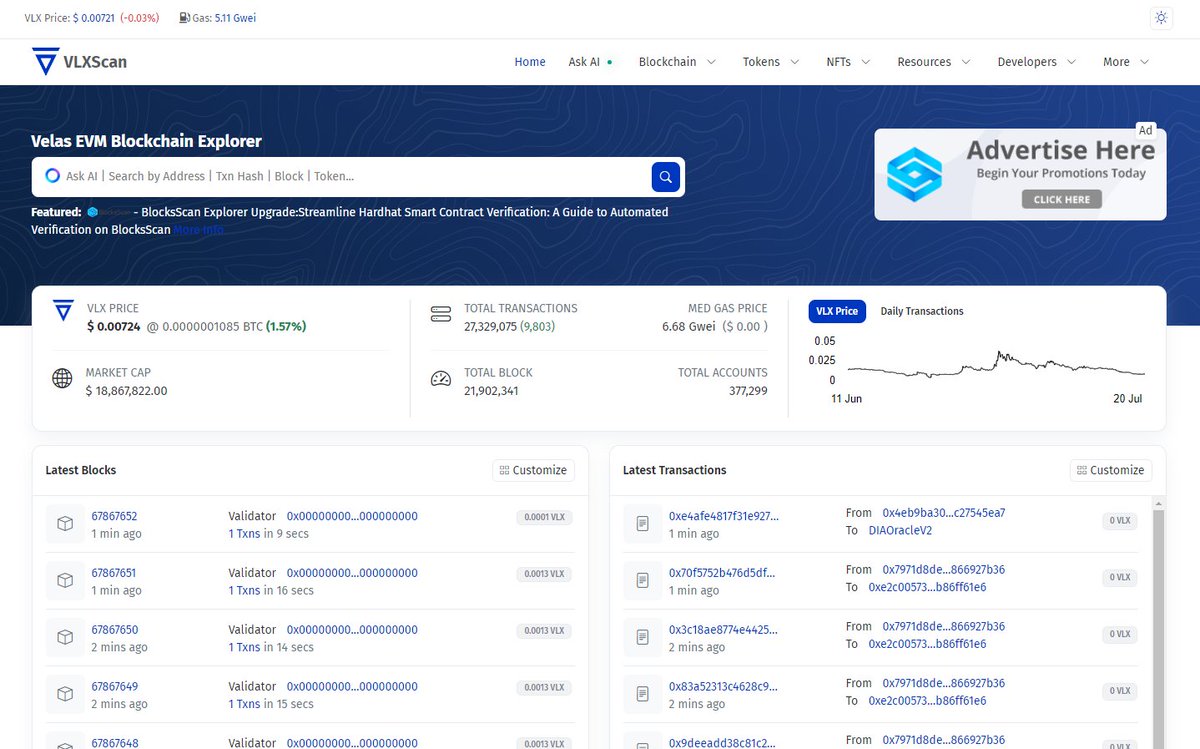Viewport: 1200px width, 749px height.
Task: Click the cube icon for block 67867652
Action: click(65, 524)
